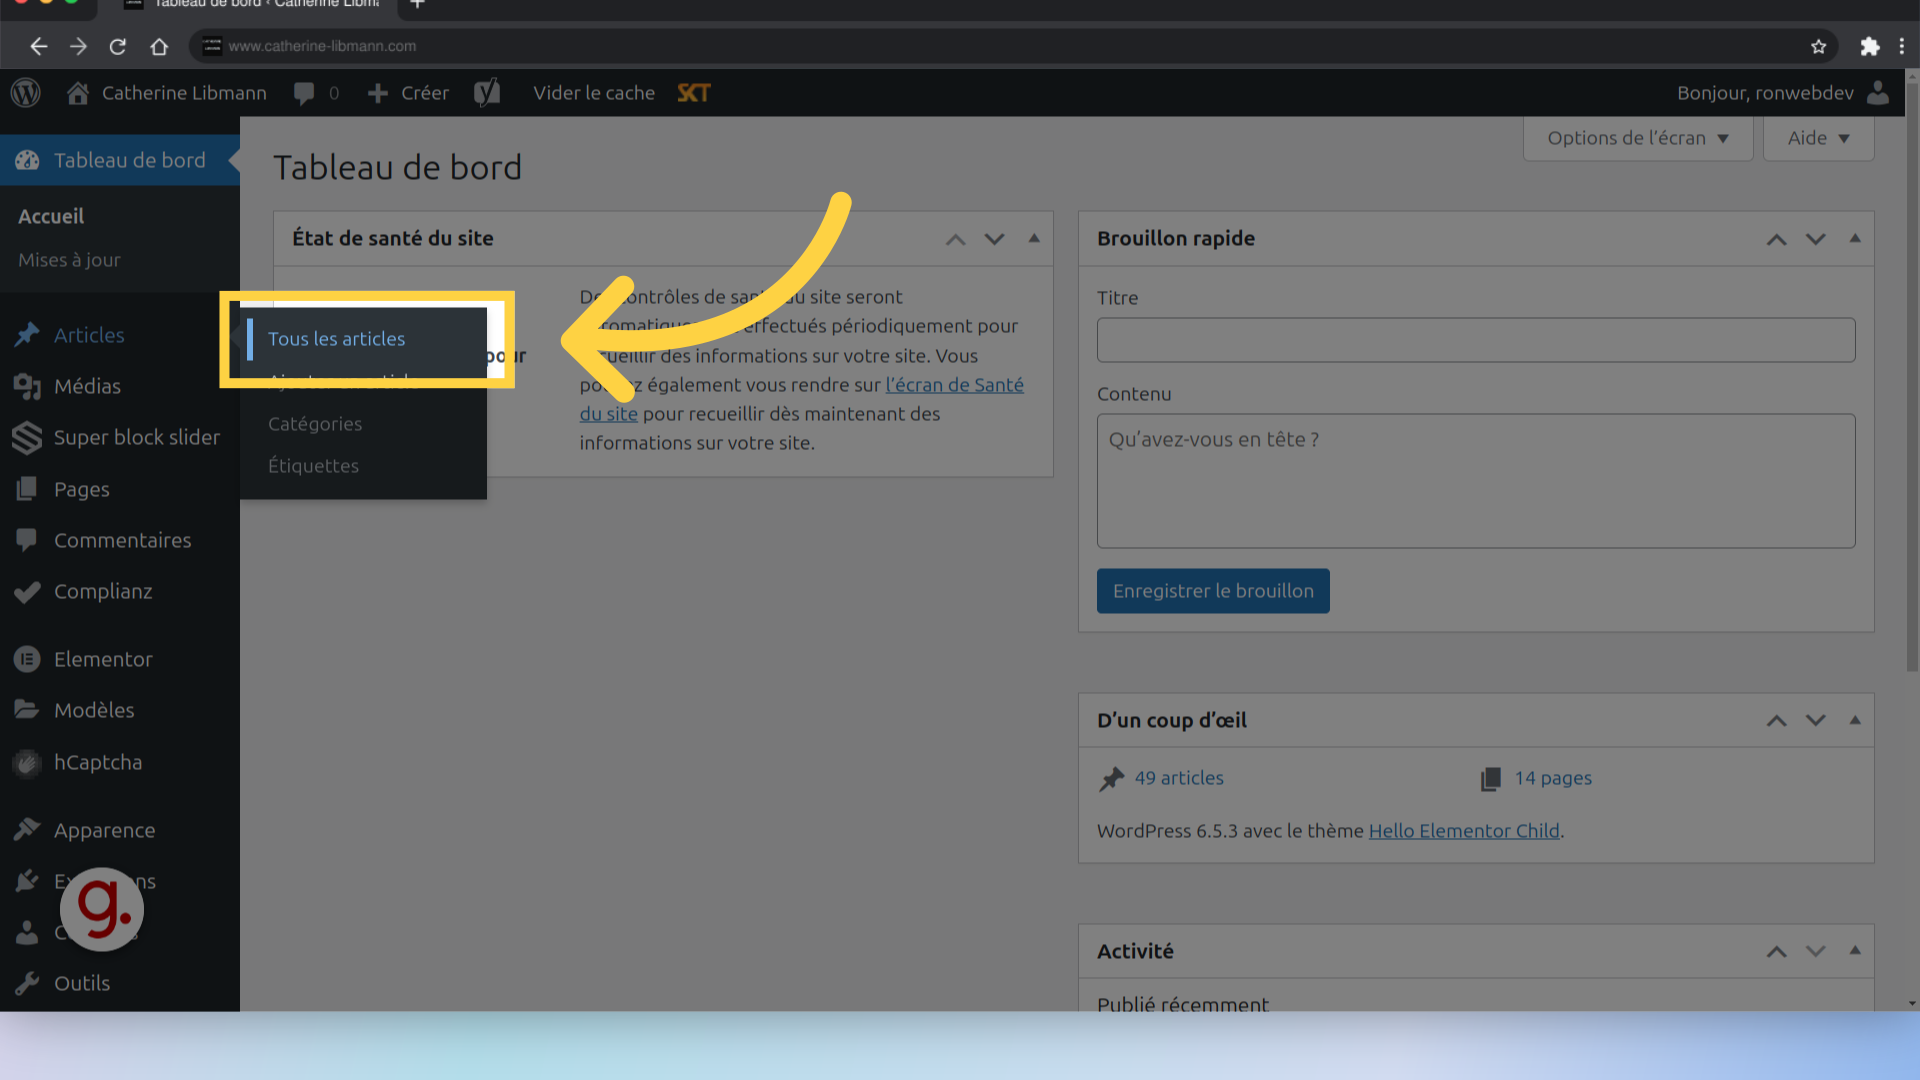This screenshot has width=1920, height=1080.
Task: Open the 14 pages link
Action: [1553, 778]
